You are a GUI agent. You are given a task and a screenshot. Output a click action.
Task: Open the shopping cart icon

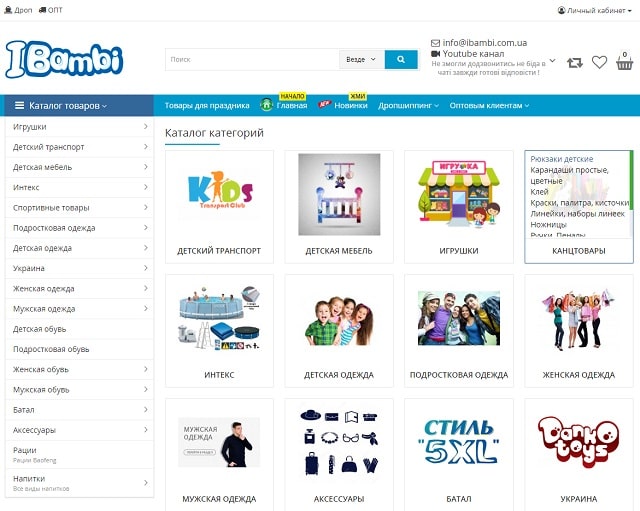click(625, 62)
